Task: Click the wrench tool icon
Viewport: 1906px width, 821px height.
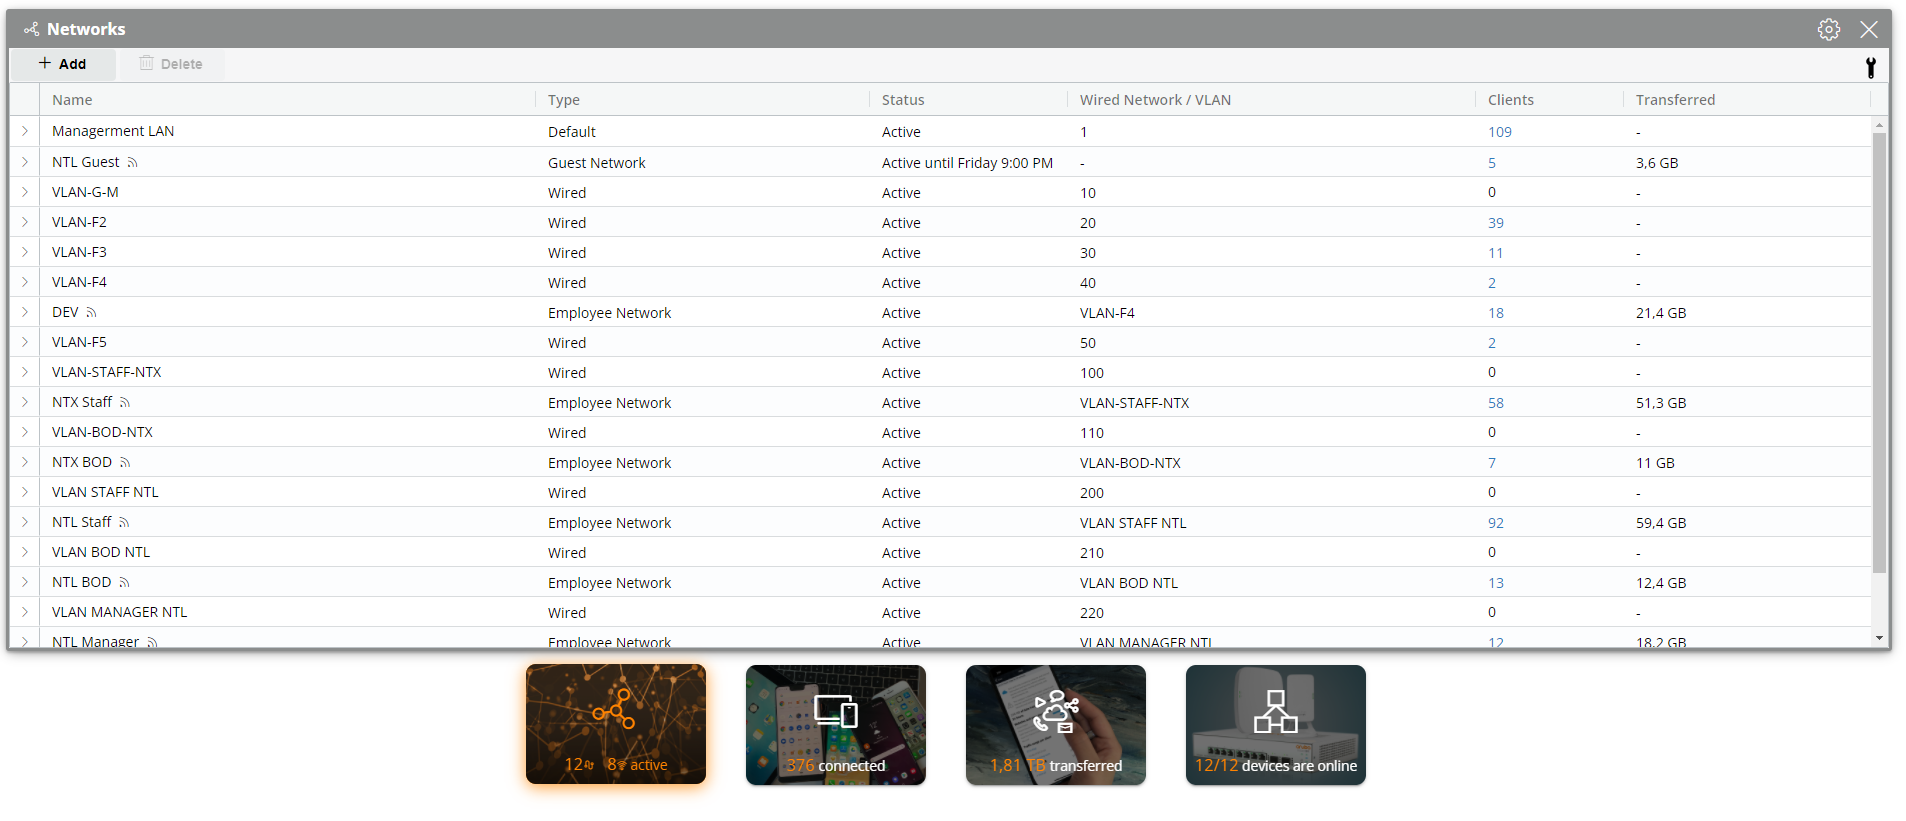Action: [1870, 67]
